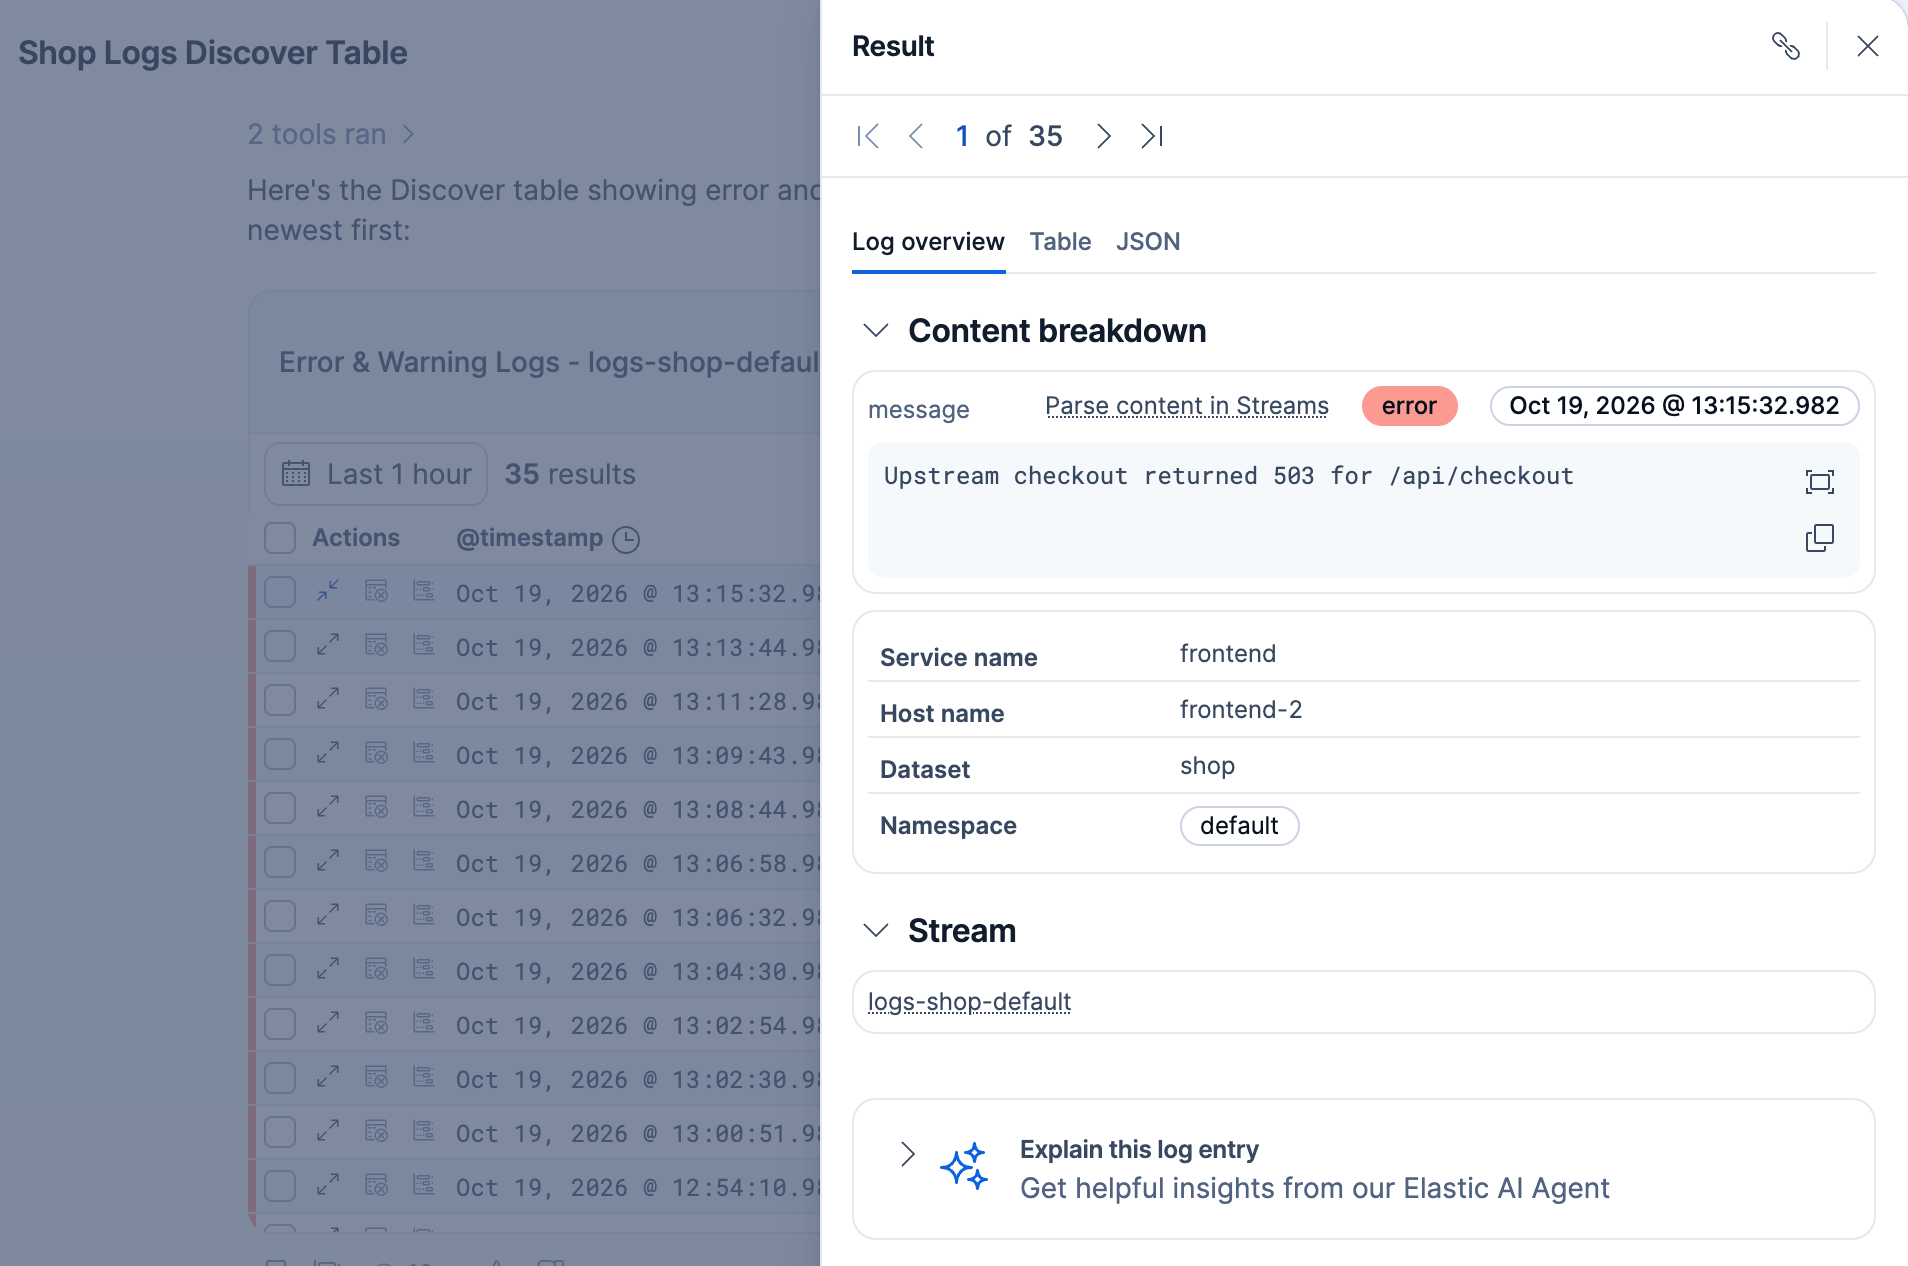This screenshot has height=1266, width=1908.
Task: Go to next result in flyout
Action: (1103, 136)
